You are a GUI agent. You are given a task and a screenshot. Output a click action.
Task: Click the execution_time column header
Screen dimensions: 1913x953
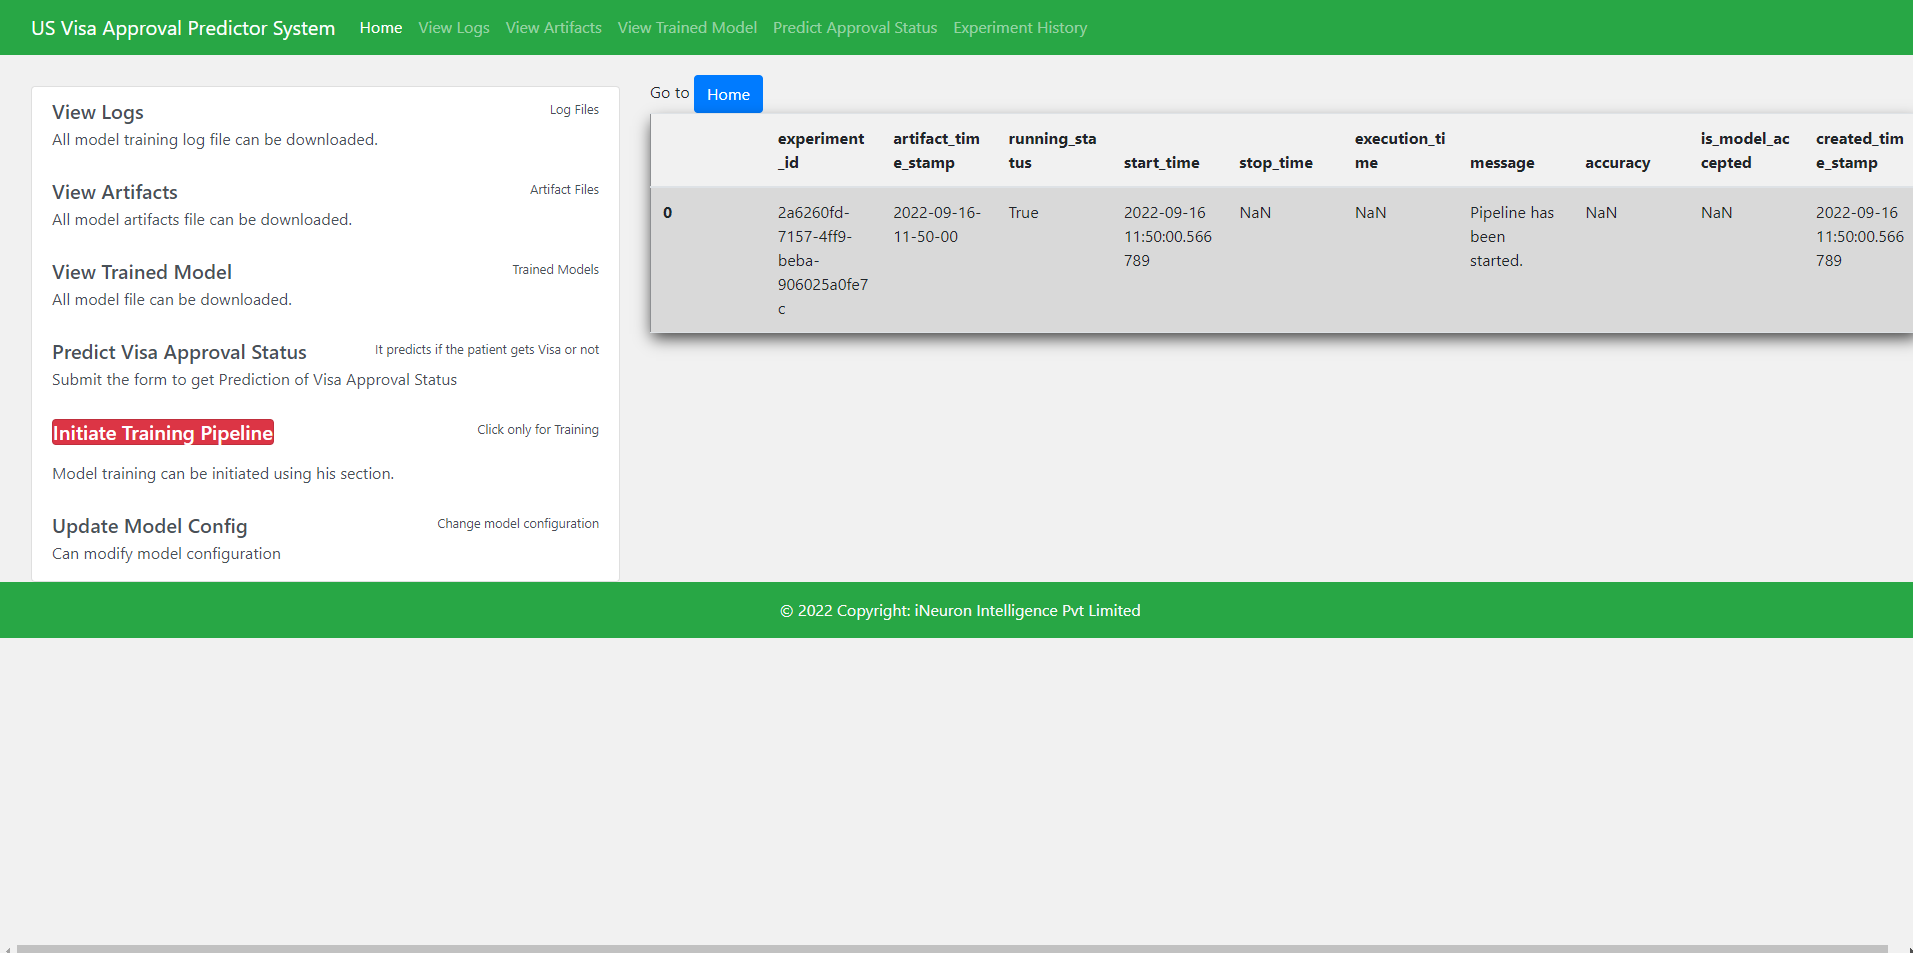pyautogui.click(x=1400, y=151)
